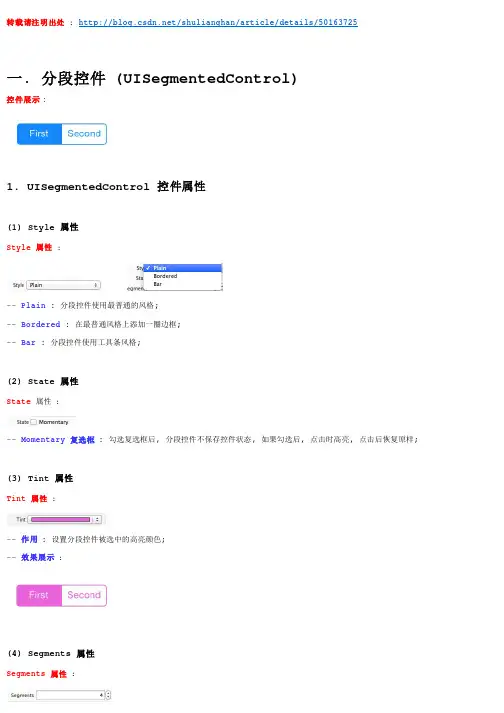Screen dimensions: 504x713
Task: Choose Plain in the open style menu
Action: point(183,268)
